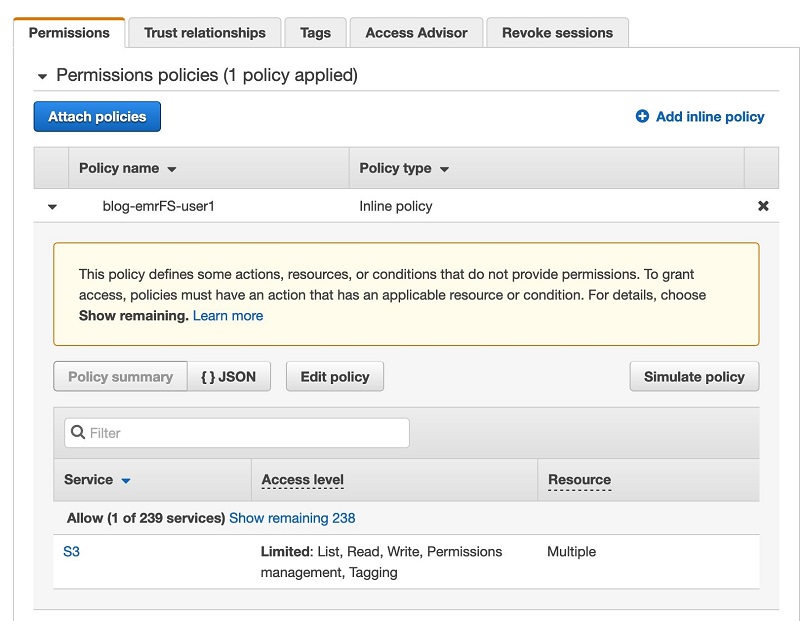Viewport: 800px width, 621px height.
Task: Click the Edit policy button
Action: (x=335, y=377)
